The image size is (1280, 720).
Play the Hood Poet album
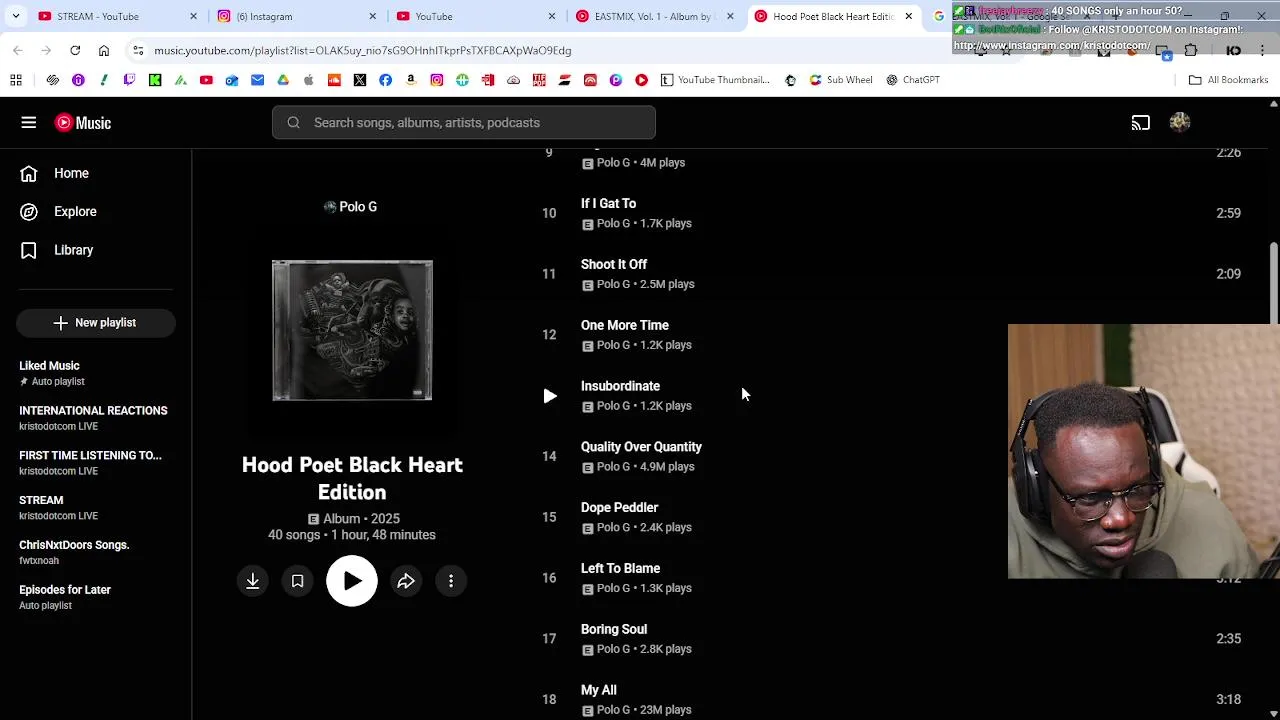click(x=352, y=581)
